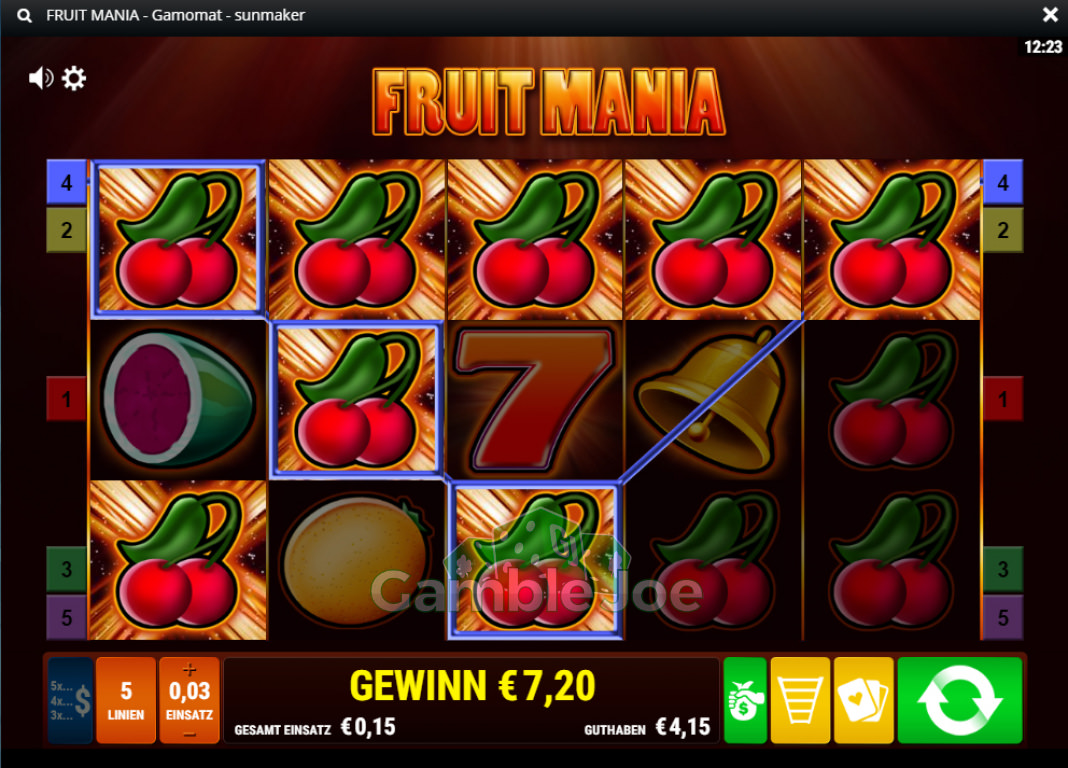Viewport: 1068px width, 768px height.
Task: Open the card gamble feature
Action: 863,700
